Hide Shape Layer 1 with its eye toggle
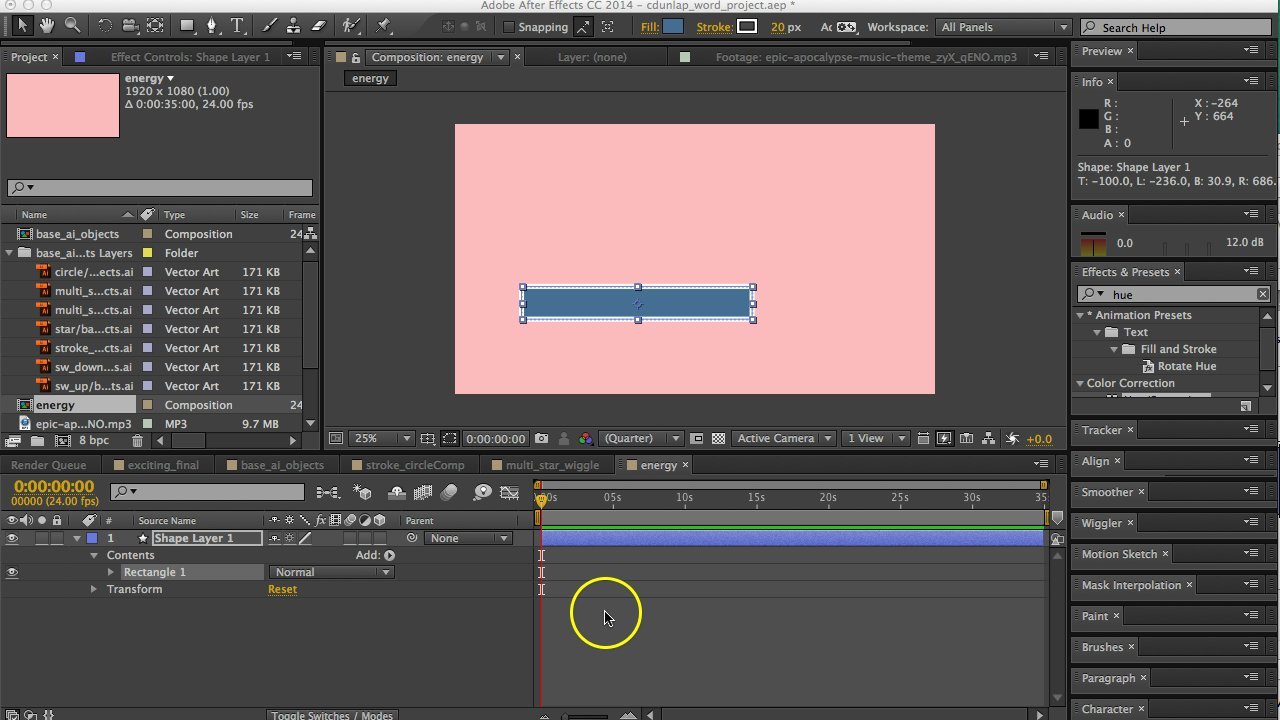 point(10,538)
